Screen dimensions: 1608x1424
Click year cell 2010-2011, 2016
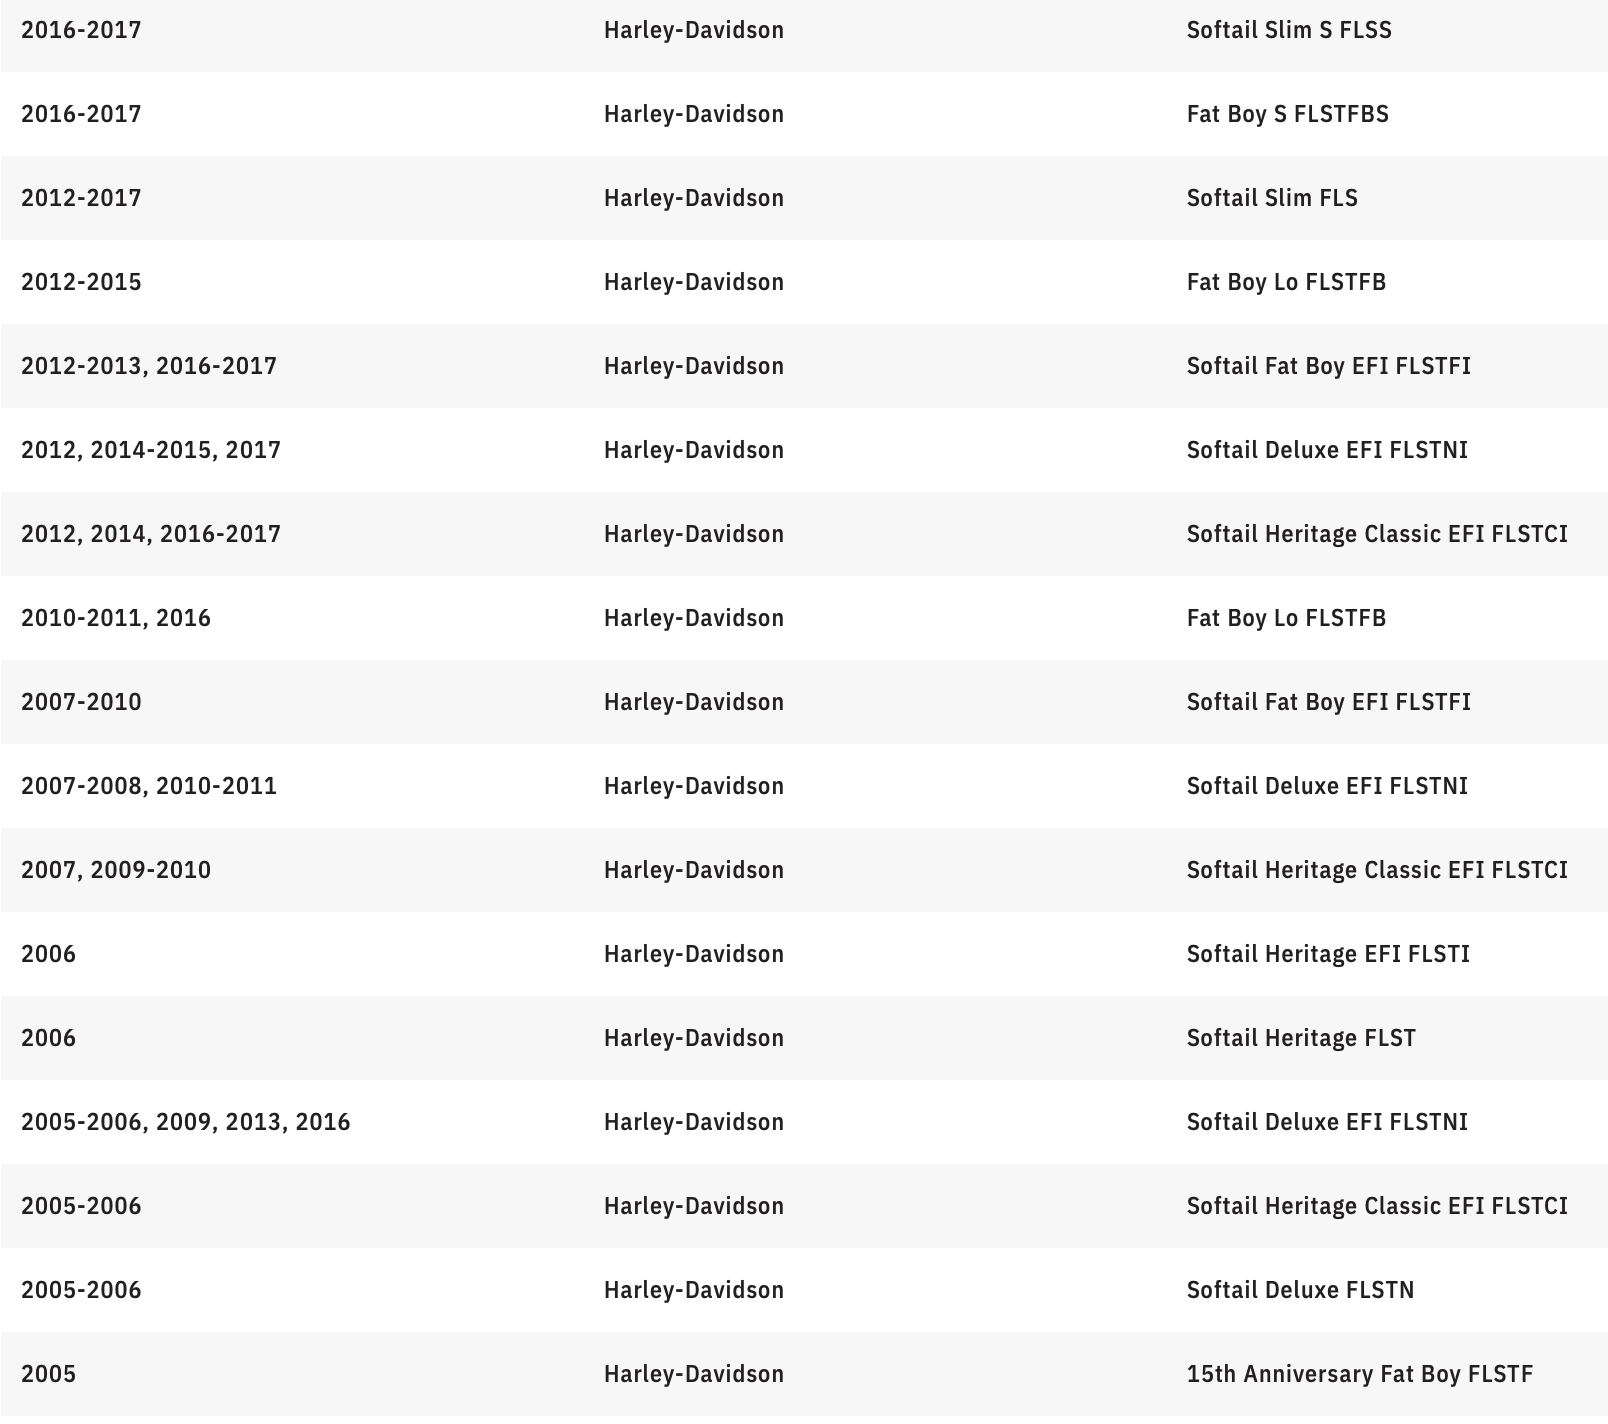(116, 618)
